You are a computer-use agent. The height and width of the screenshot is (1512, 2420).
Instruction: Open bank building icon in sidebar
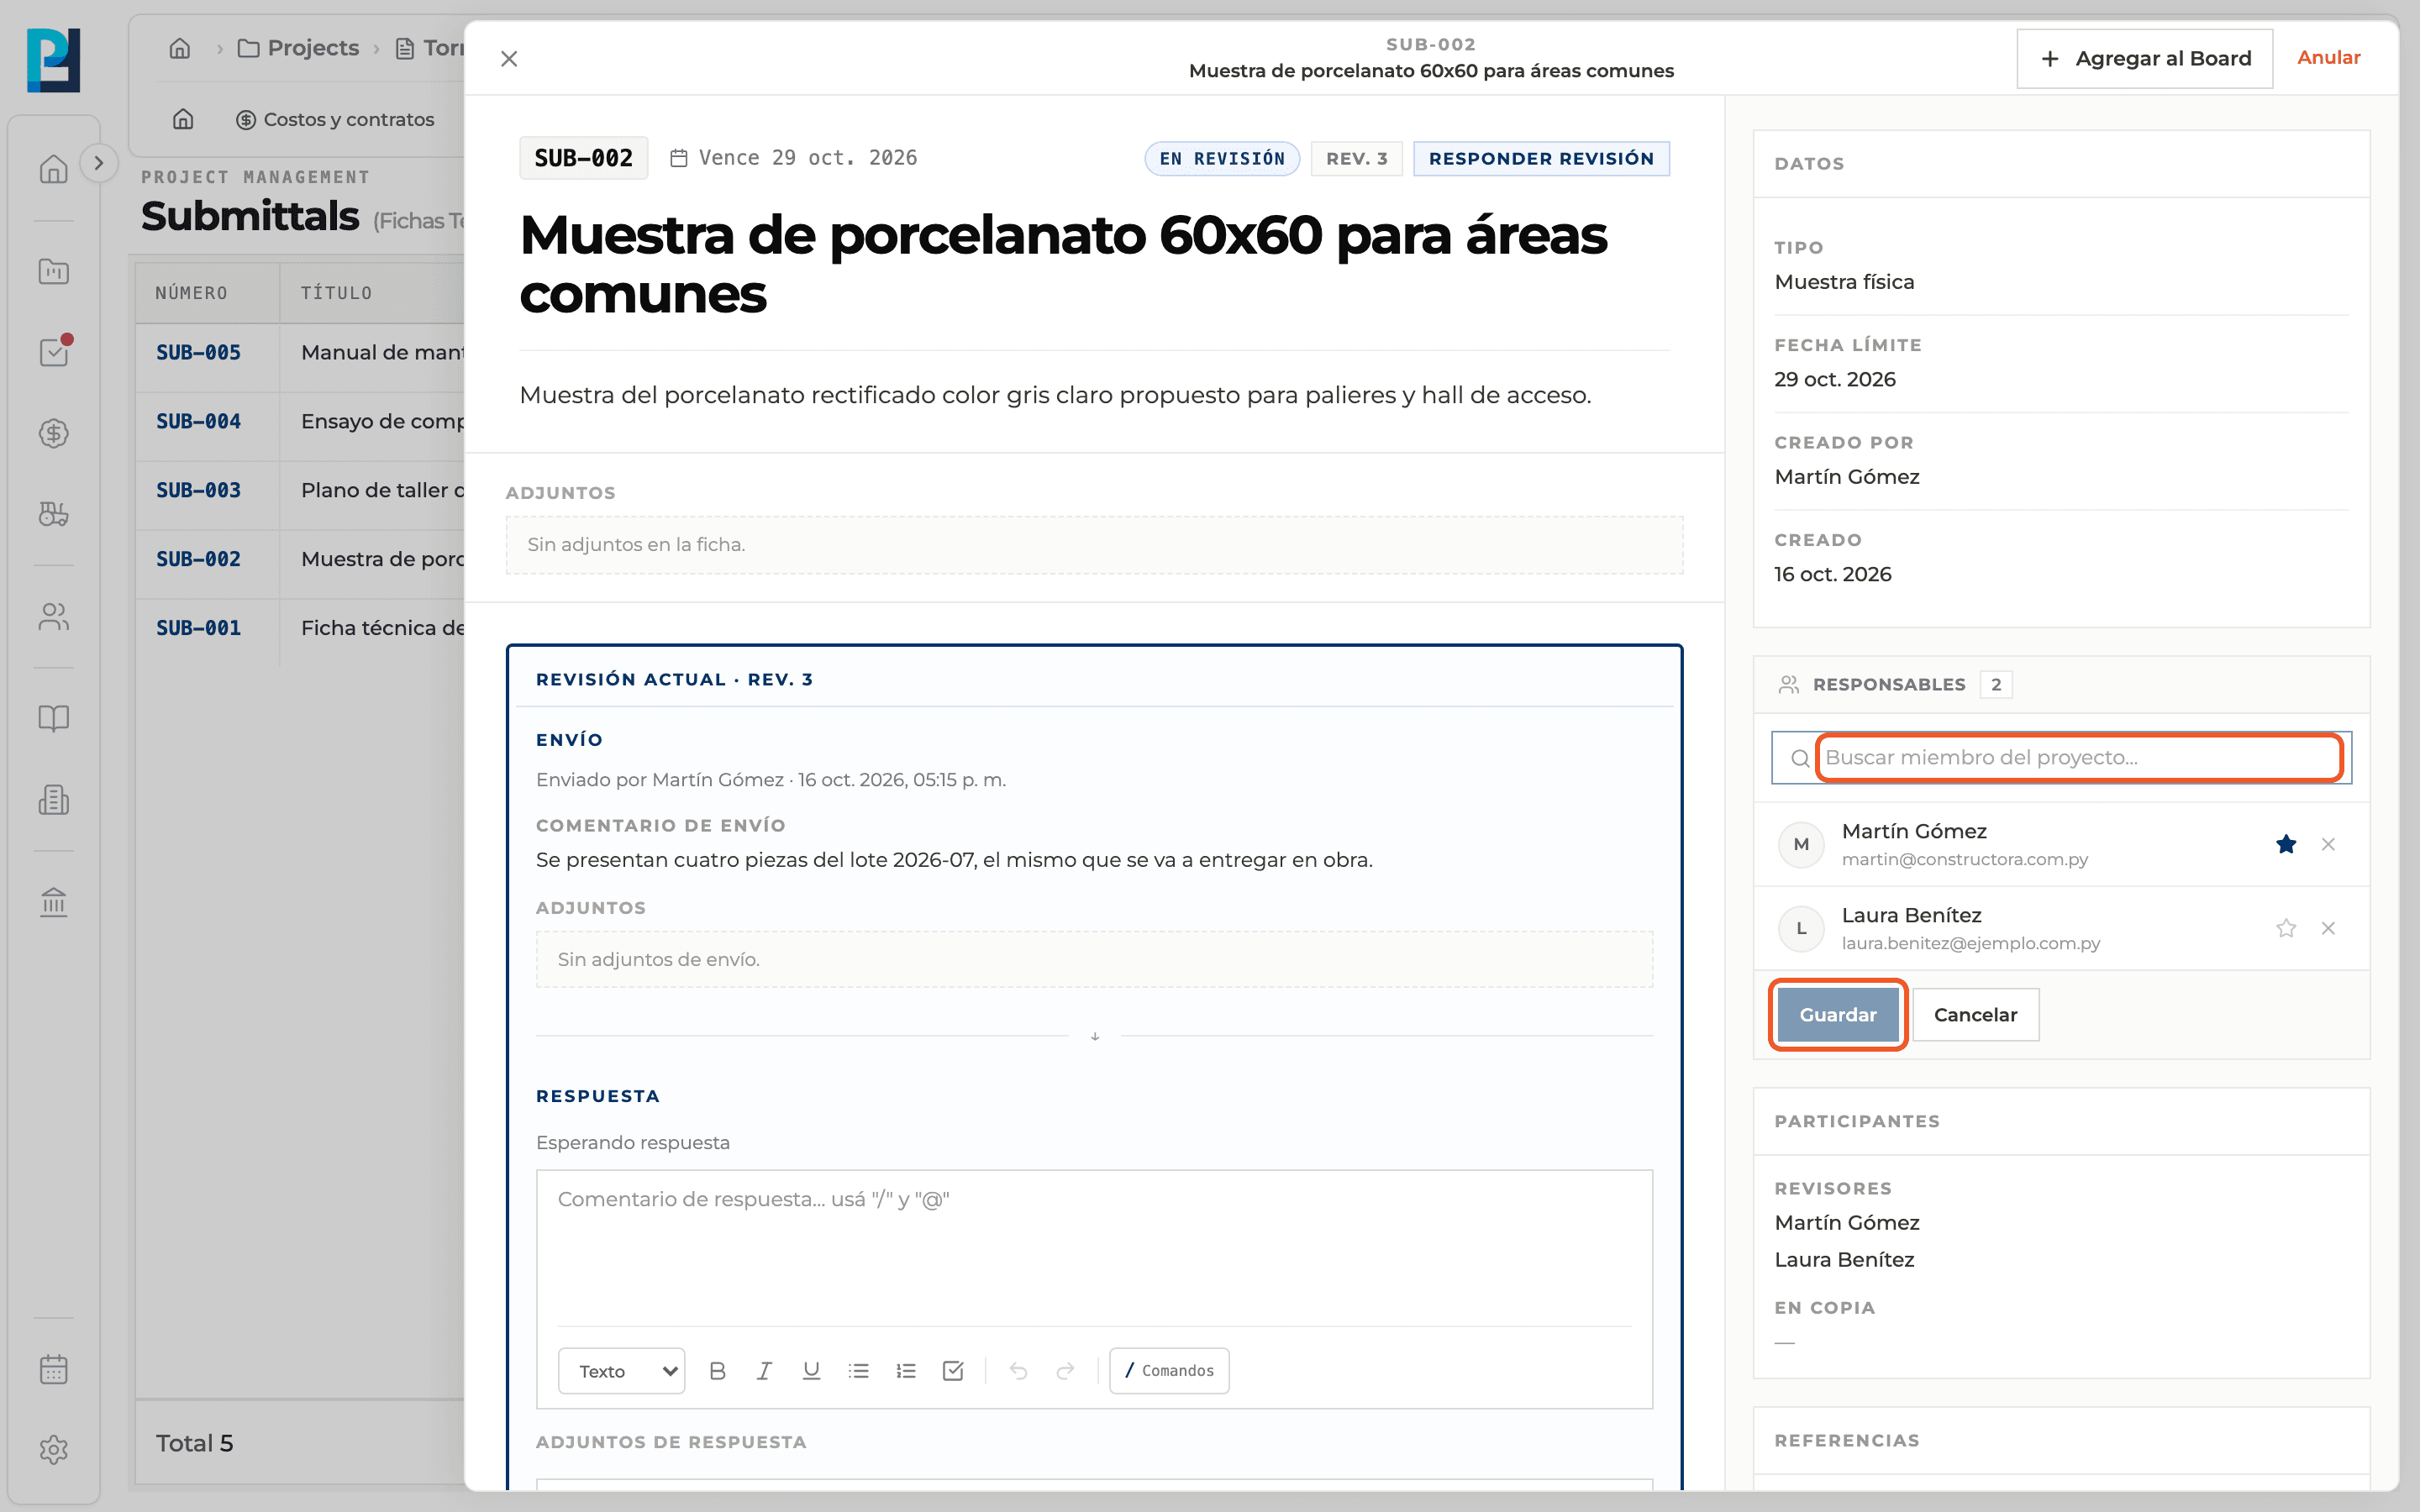coord(54,902)
